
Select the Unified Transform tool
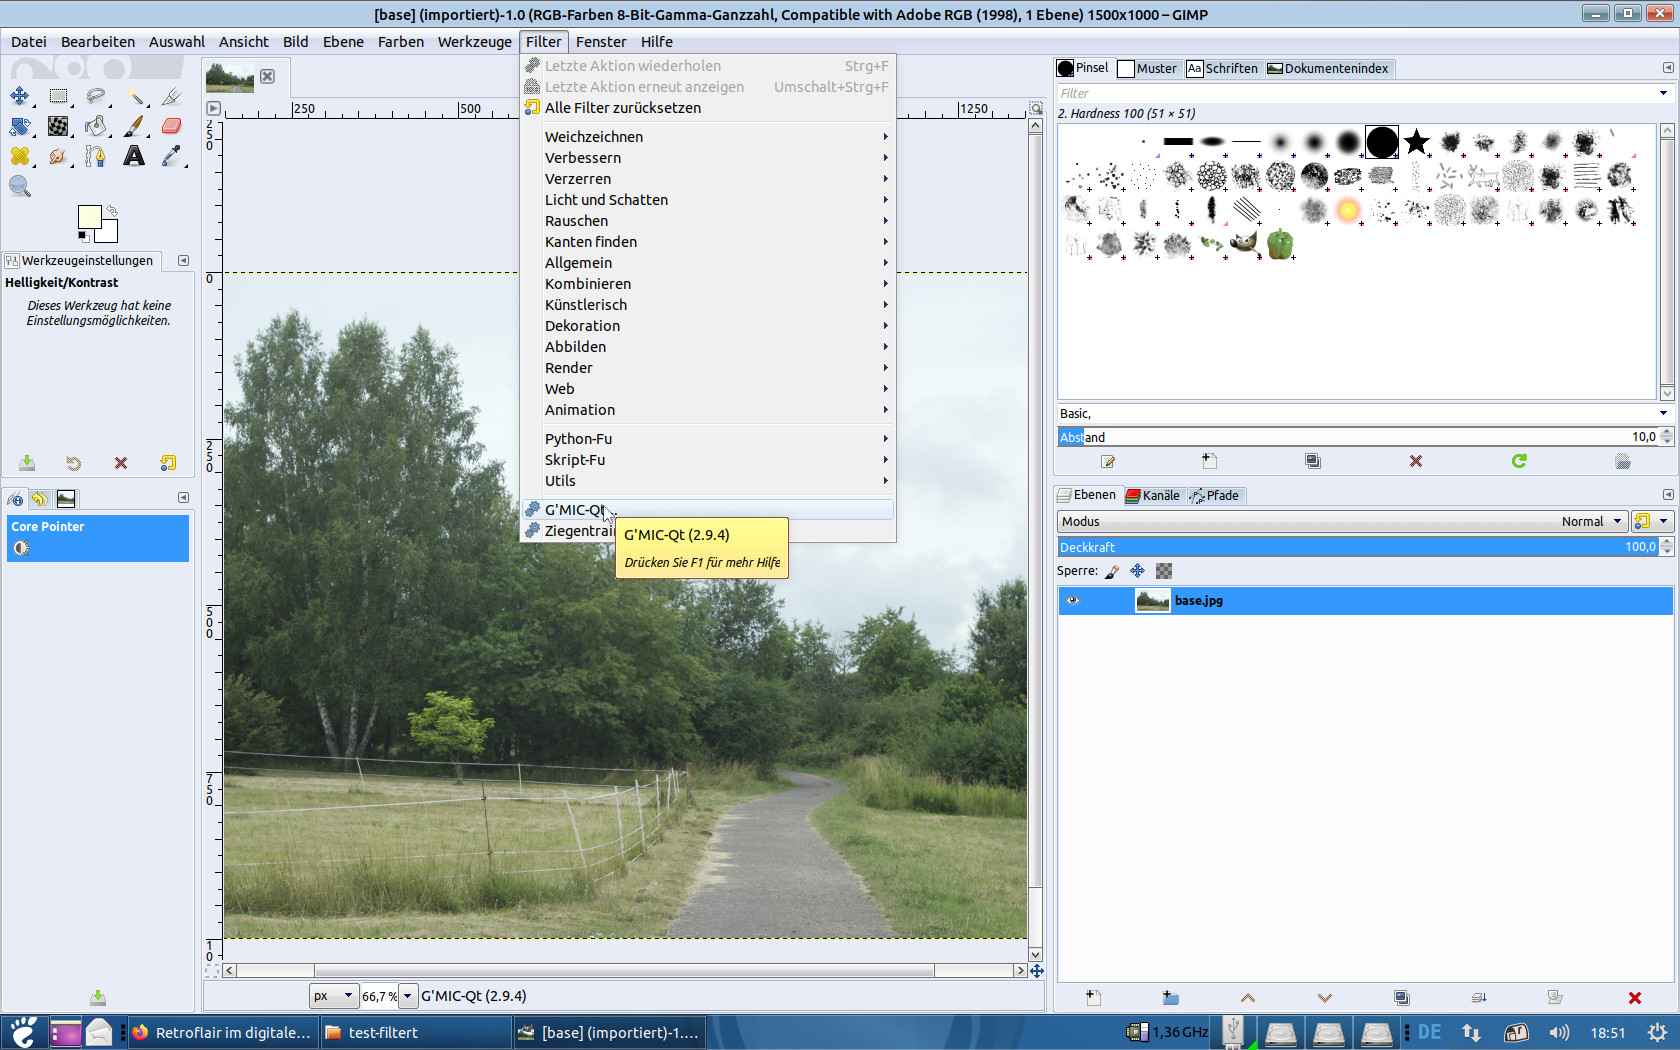pyautogui.click(x=20, y=126)
